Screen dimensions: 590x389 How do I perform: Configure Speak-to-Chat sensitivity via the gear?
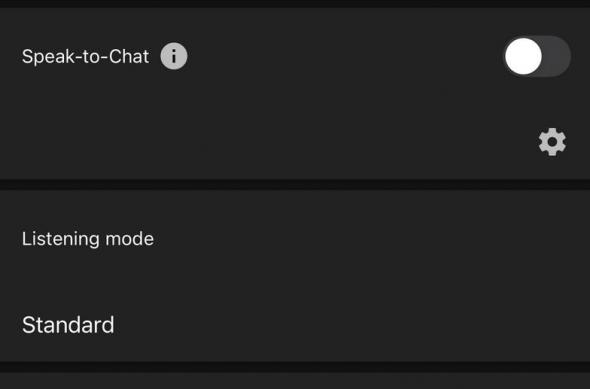point(552,142)
